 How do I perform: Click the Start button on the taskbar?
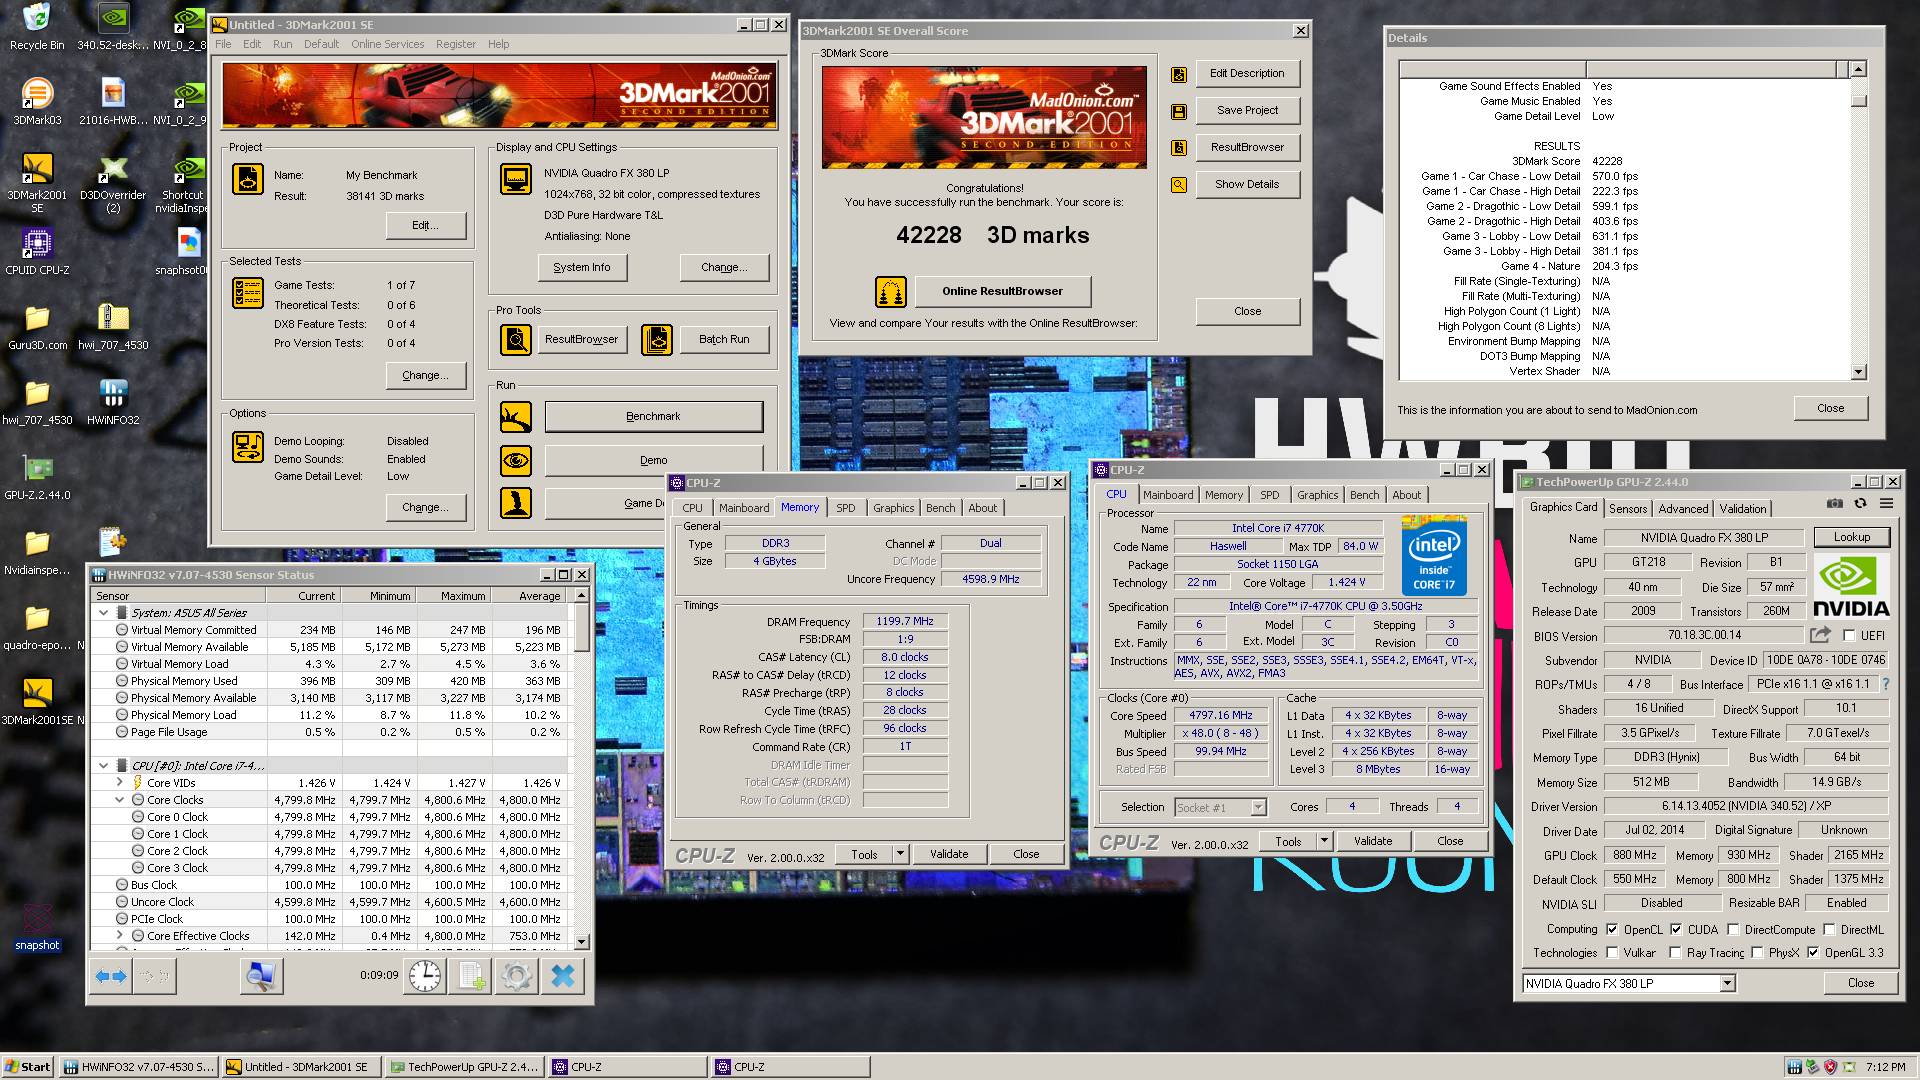28,1067
